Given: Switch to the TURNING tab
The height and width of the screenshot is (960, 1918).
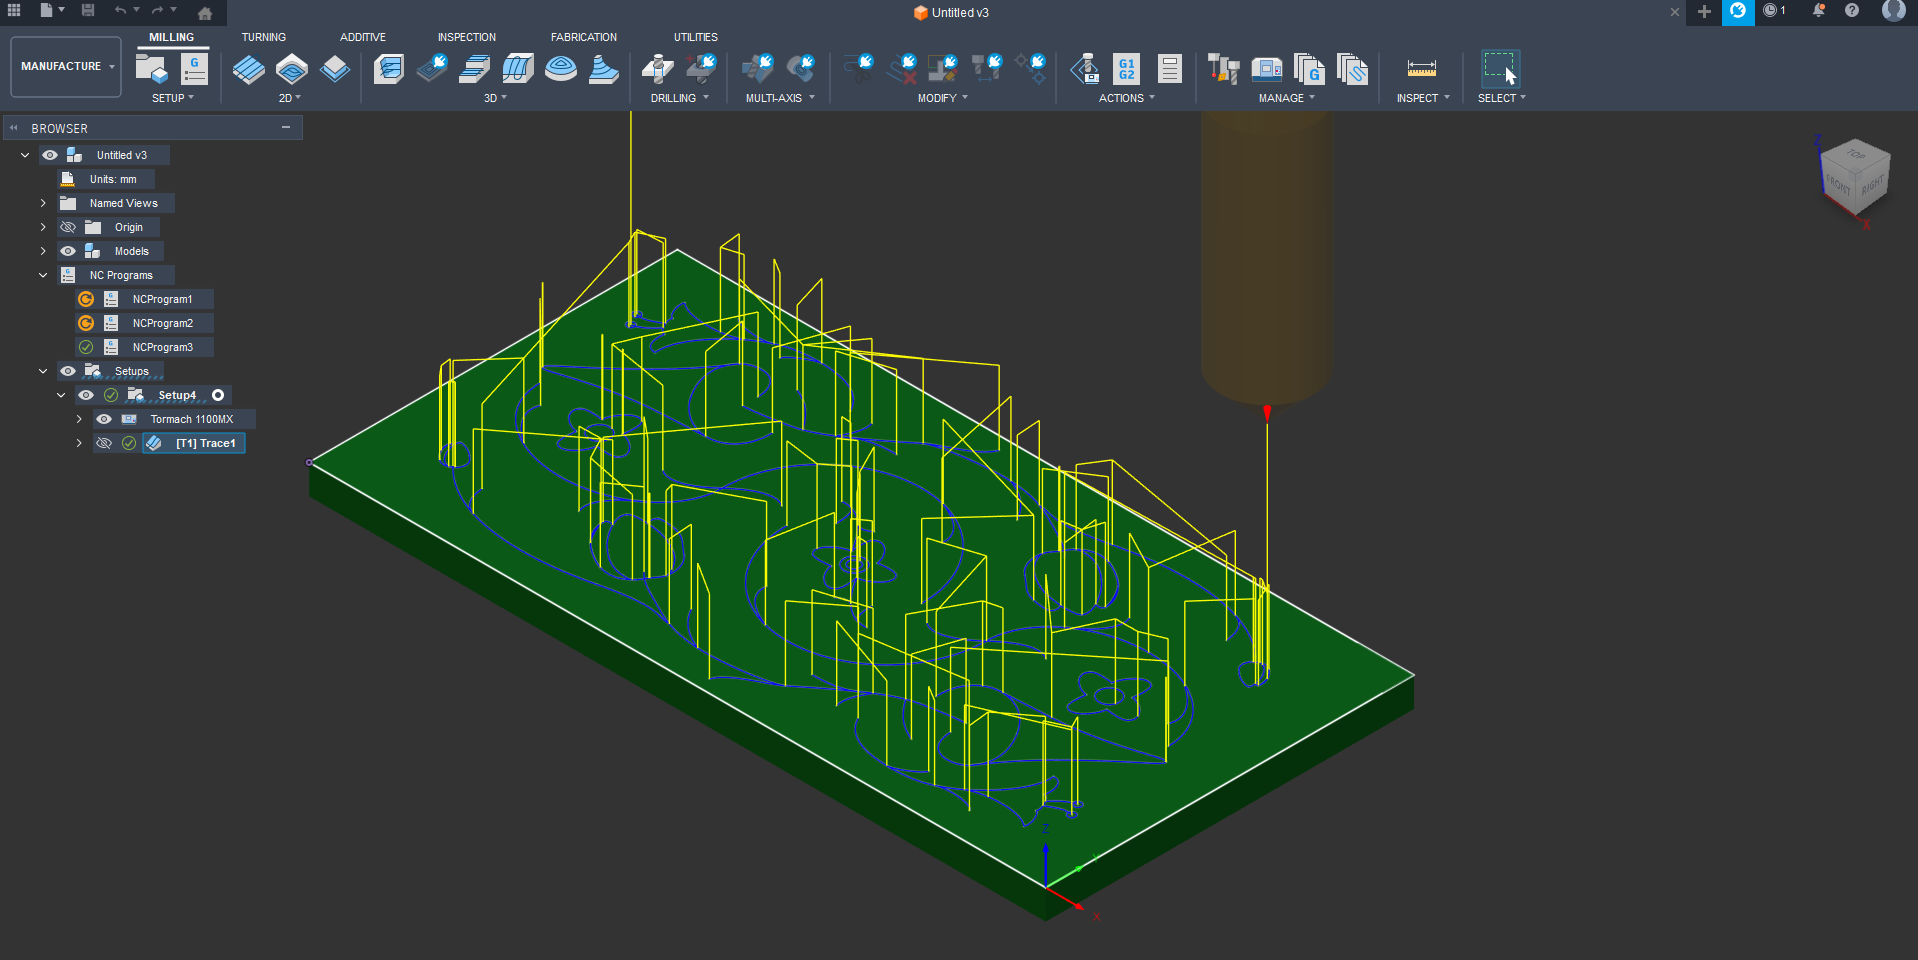Looking at the screenshot, I should 263,37.
